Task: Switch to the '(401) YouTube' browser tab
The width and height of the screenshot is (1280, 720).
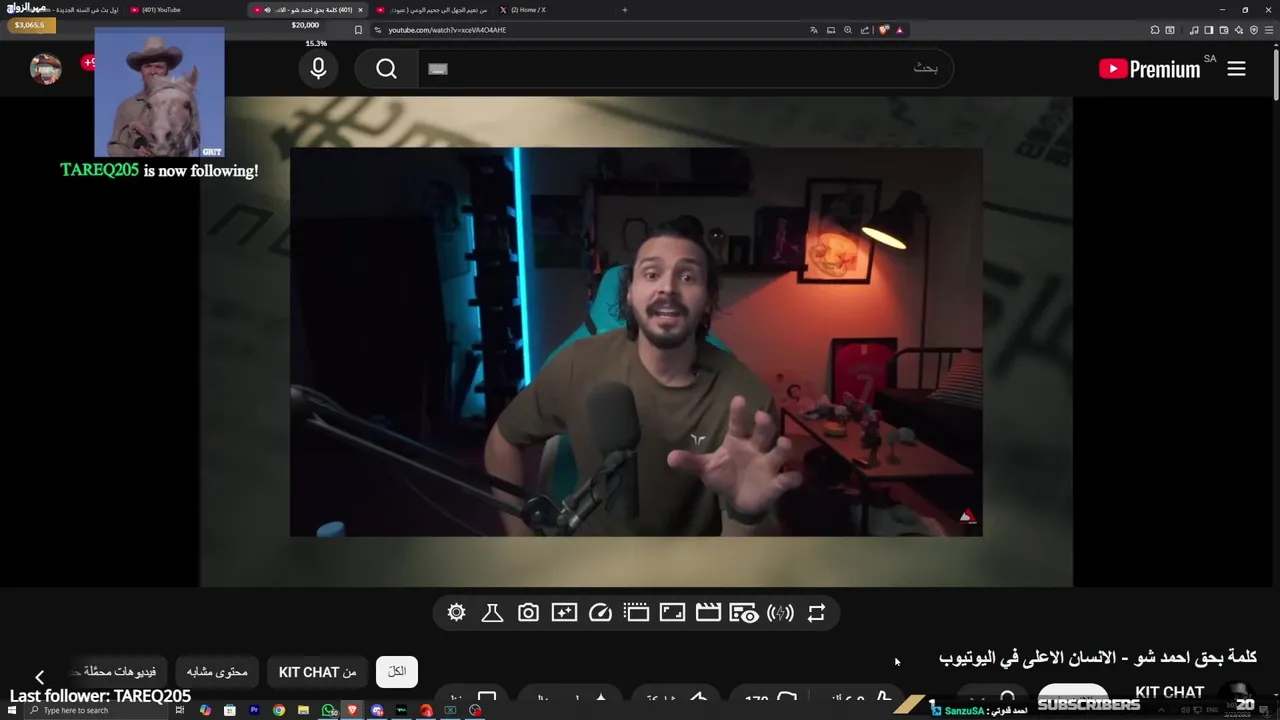Action: pyautogui.click(x=185, y=10)
